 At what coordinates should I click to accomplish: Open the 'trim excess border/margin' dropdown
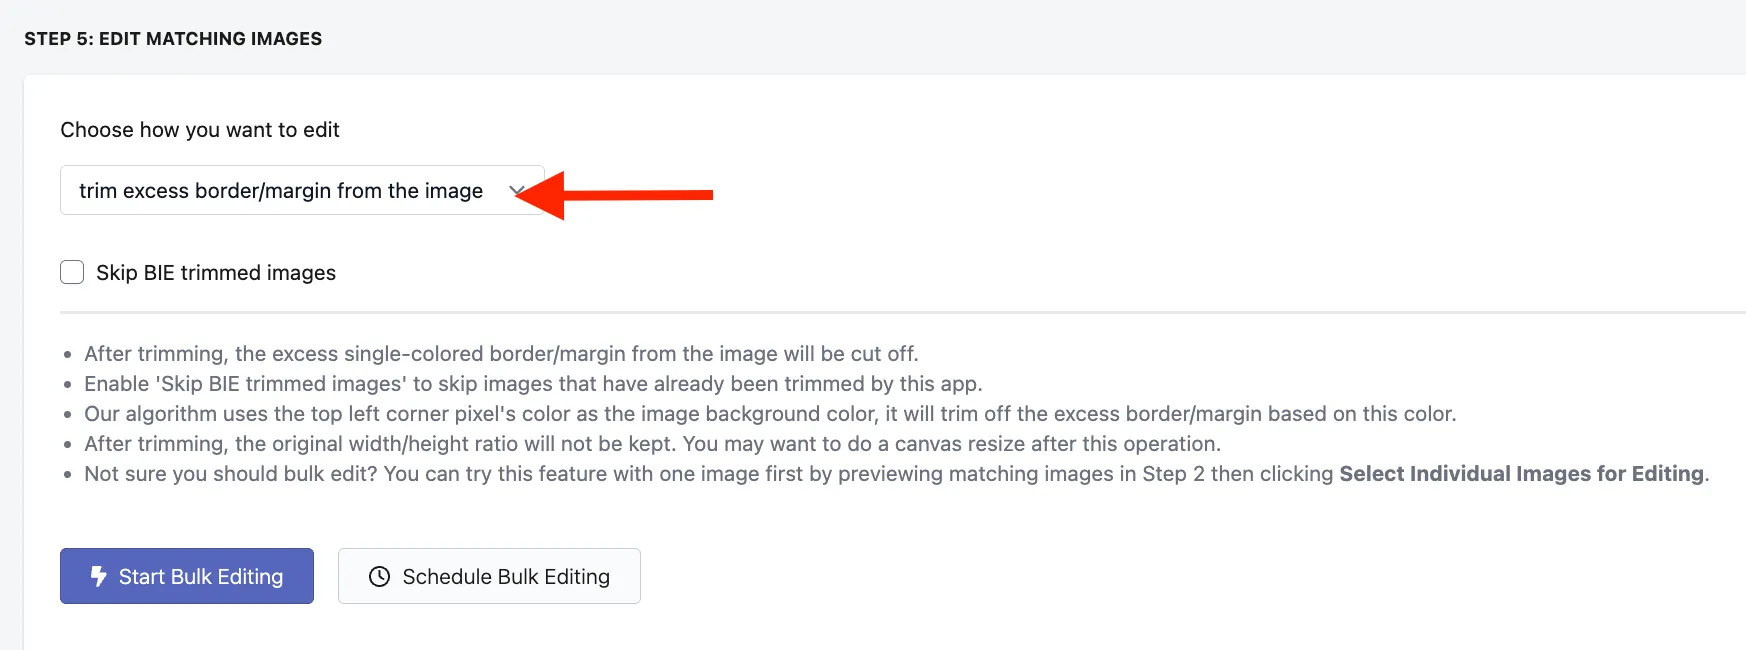[x=302, y=190]
